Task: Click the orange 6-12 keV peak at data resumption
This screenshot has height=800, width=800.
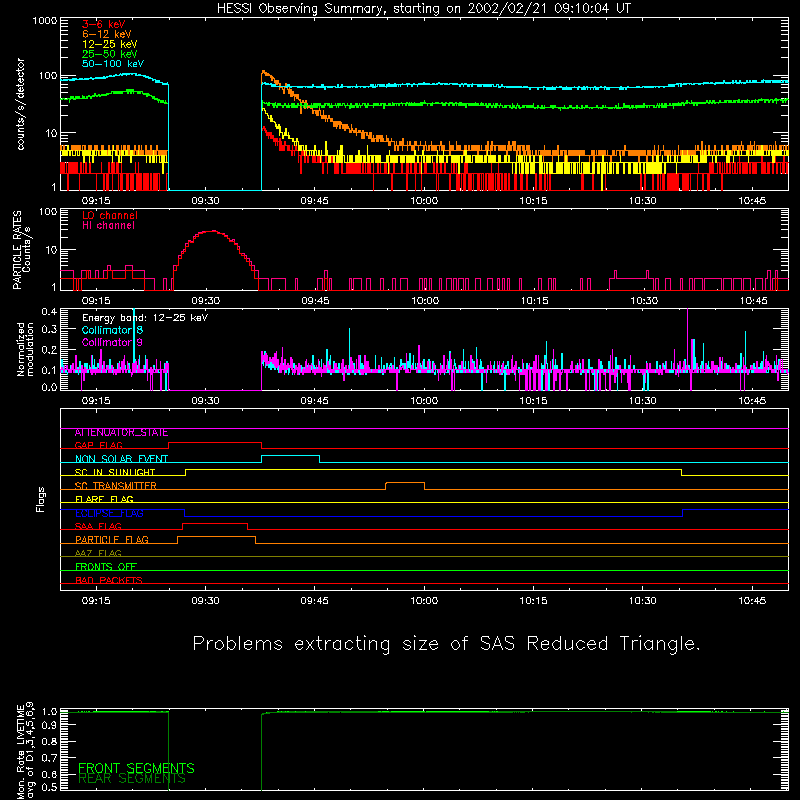Action: click(x=264, y=73)
